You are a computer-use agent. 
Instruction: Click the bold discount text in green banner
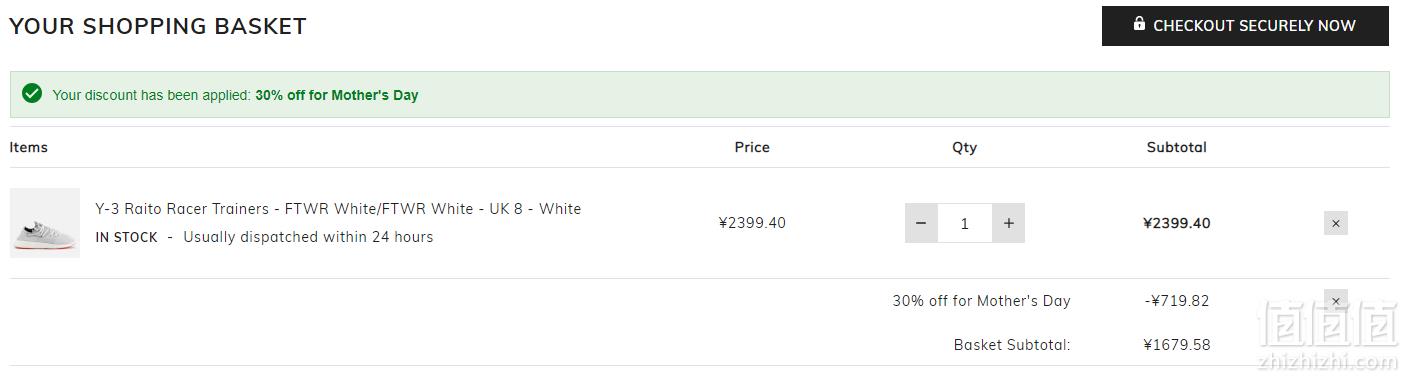click(337, 95)
